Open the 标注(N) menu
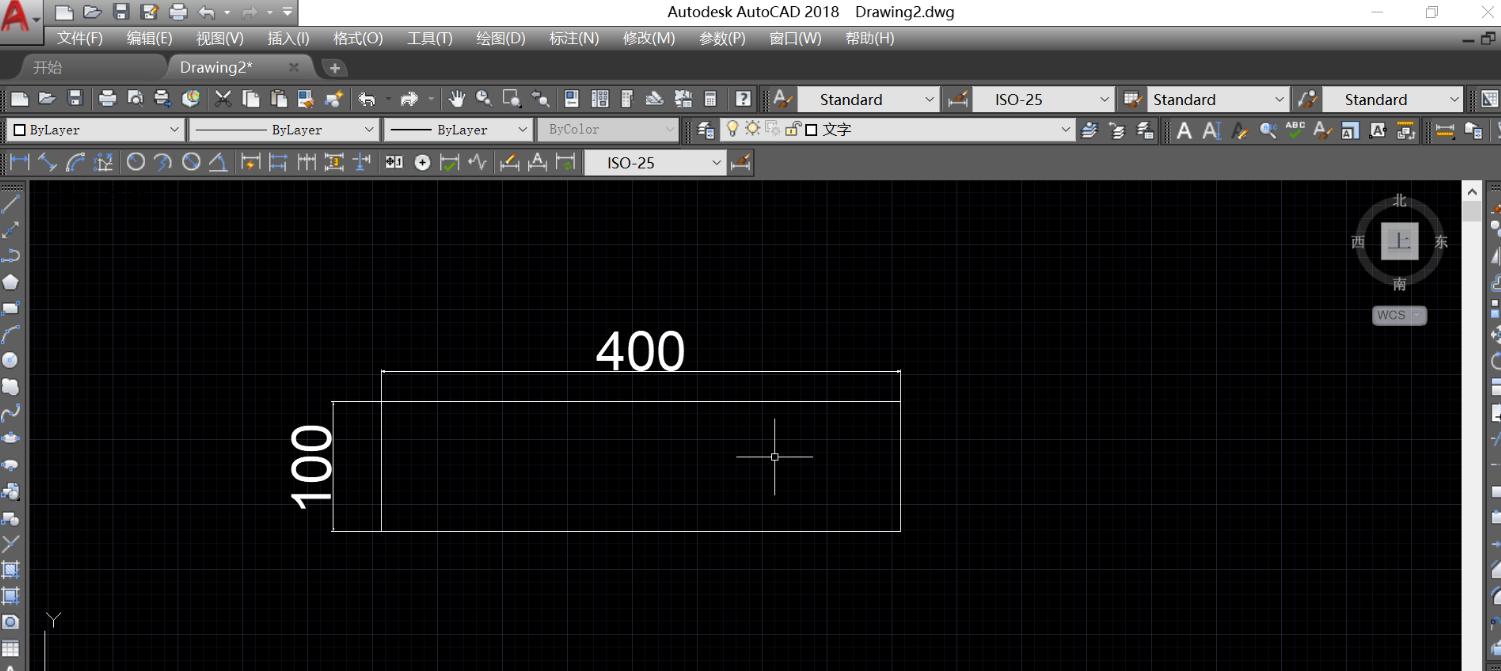 574,38
